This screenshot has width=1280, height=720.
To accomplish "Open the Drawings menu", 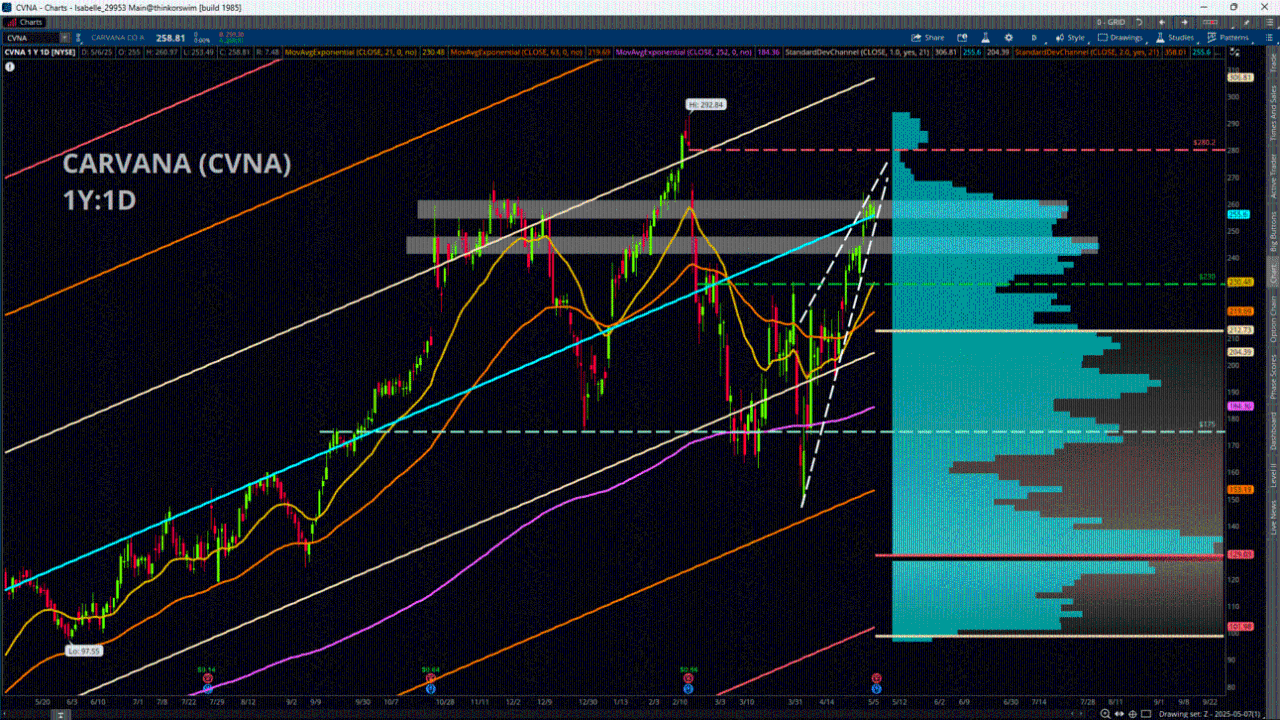I will click(x=1121, y=37).
